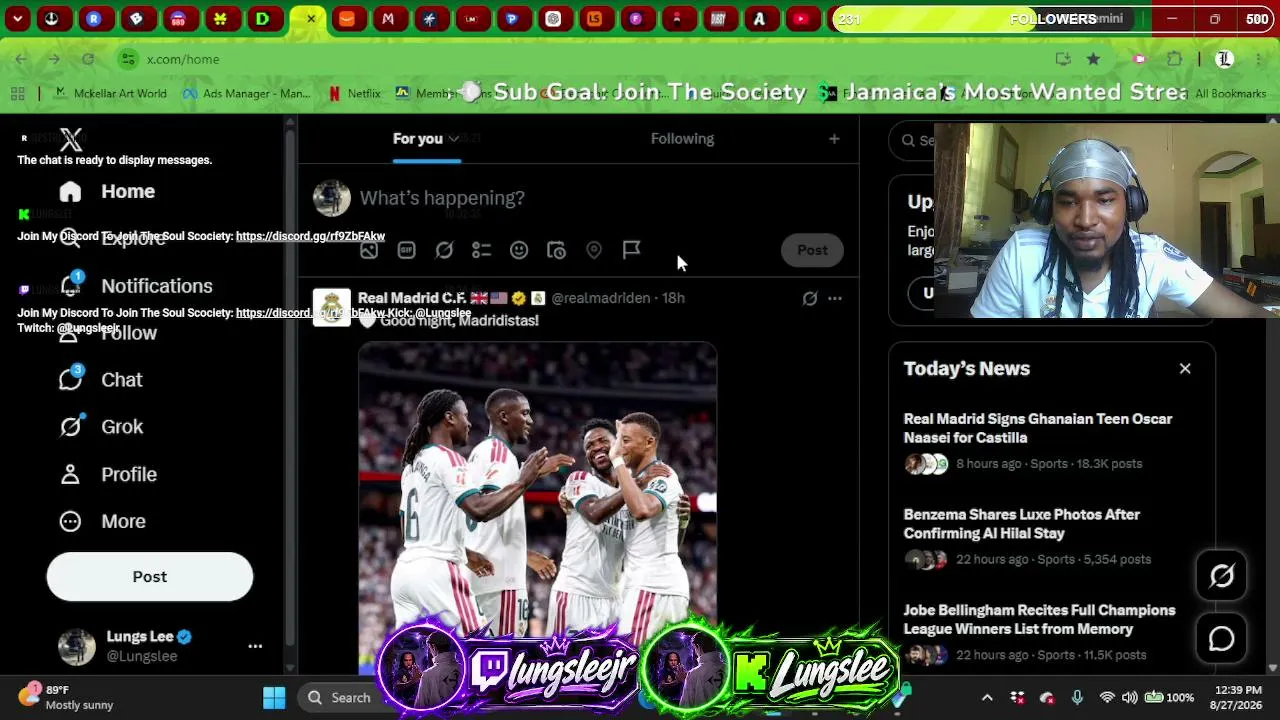Expand the For you feed dropdown arrow
Viewport: 1280px width, 720px height.
pos(453,139)
